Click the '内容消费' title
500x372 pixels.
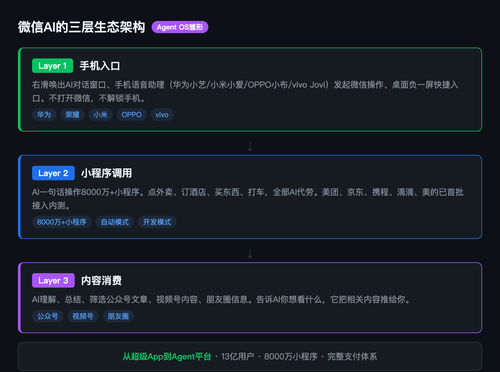tap(101, 280)
